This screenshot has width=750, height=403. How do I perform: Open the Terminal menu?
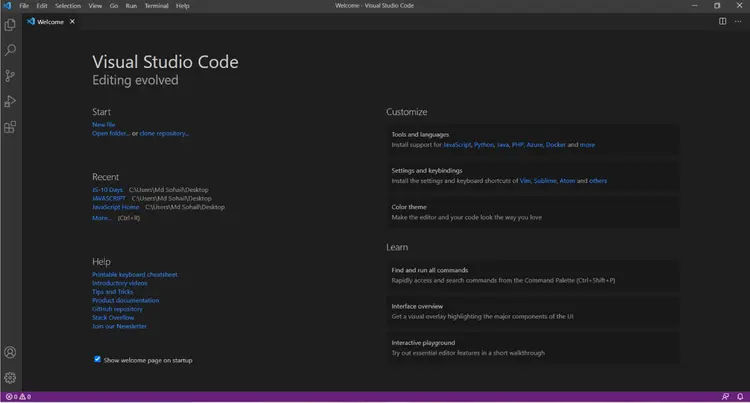click(156, 6)
